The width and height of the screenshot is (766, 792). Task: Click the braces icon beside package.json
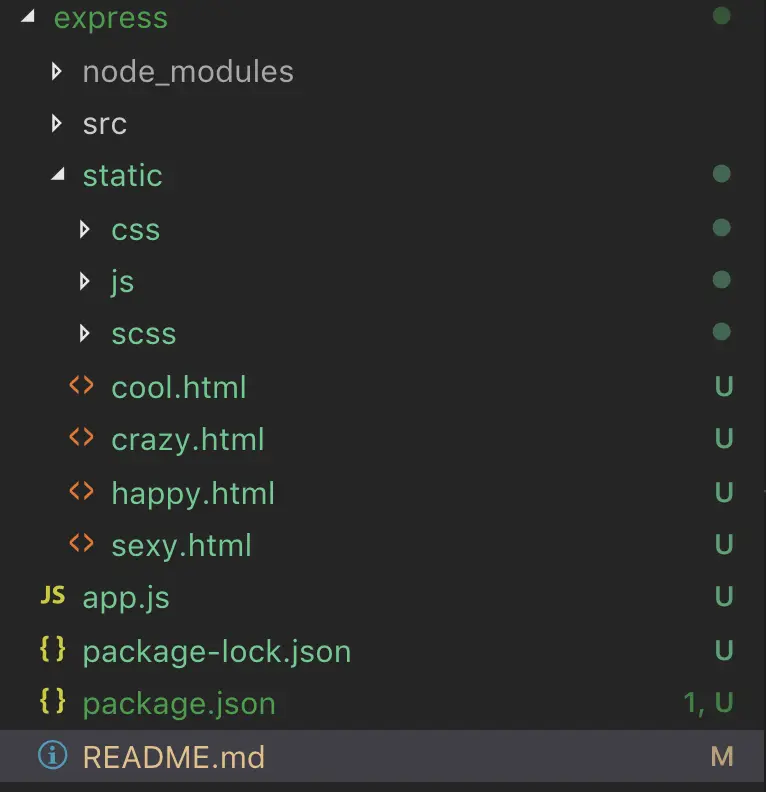point(52,702)
